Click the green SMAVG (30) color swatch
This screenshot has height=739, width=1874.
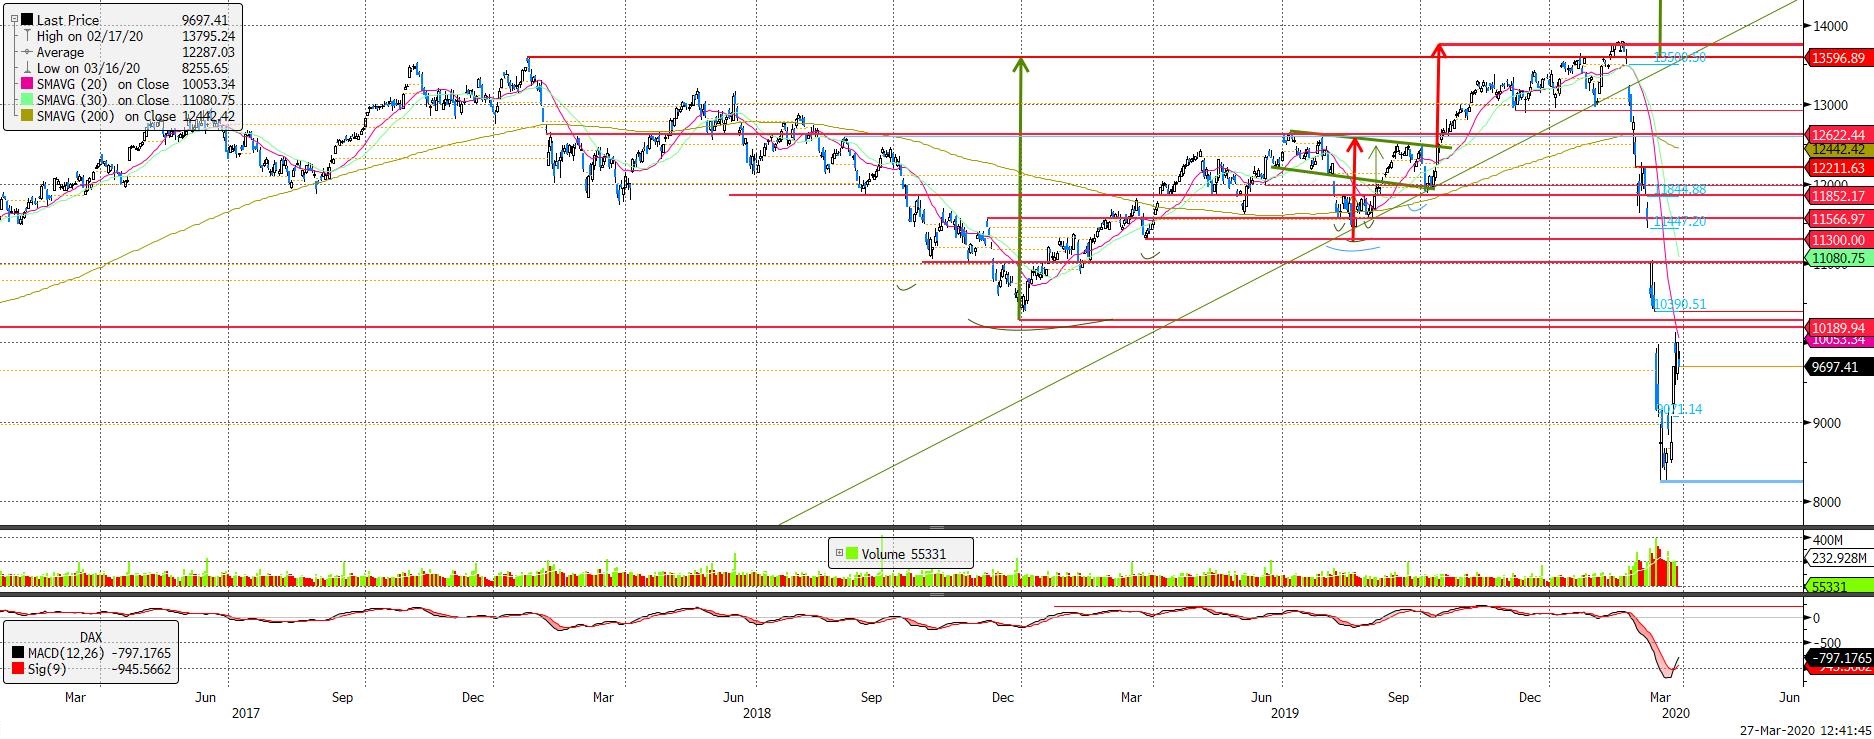coord(26,100)
